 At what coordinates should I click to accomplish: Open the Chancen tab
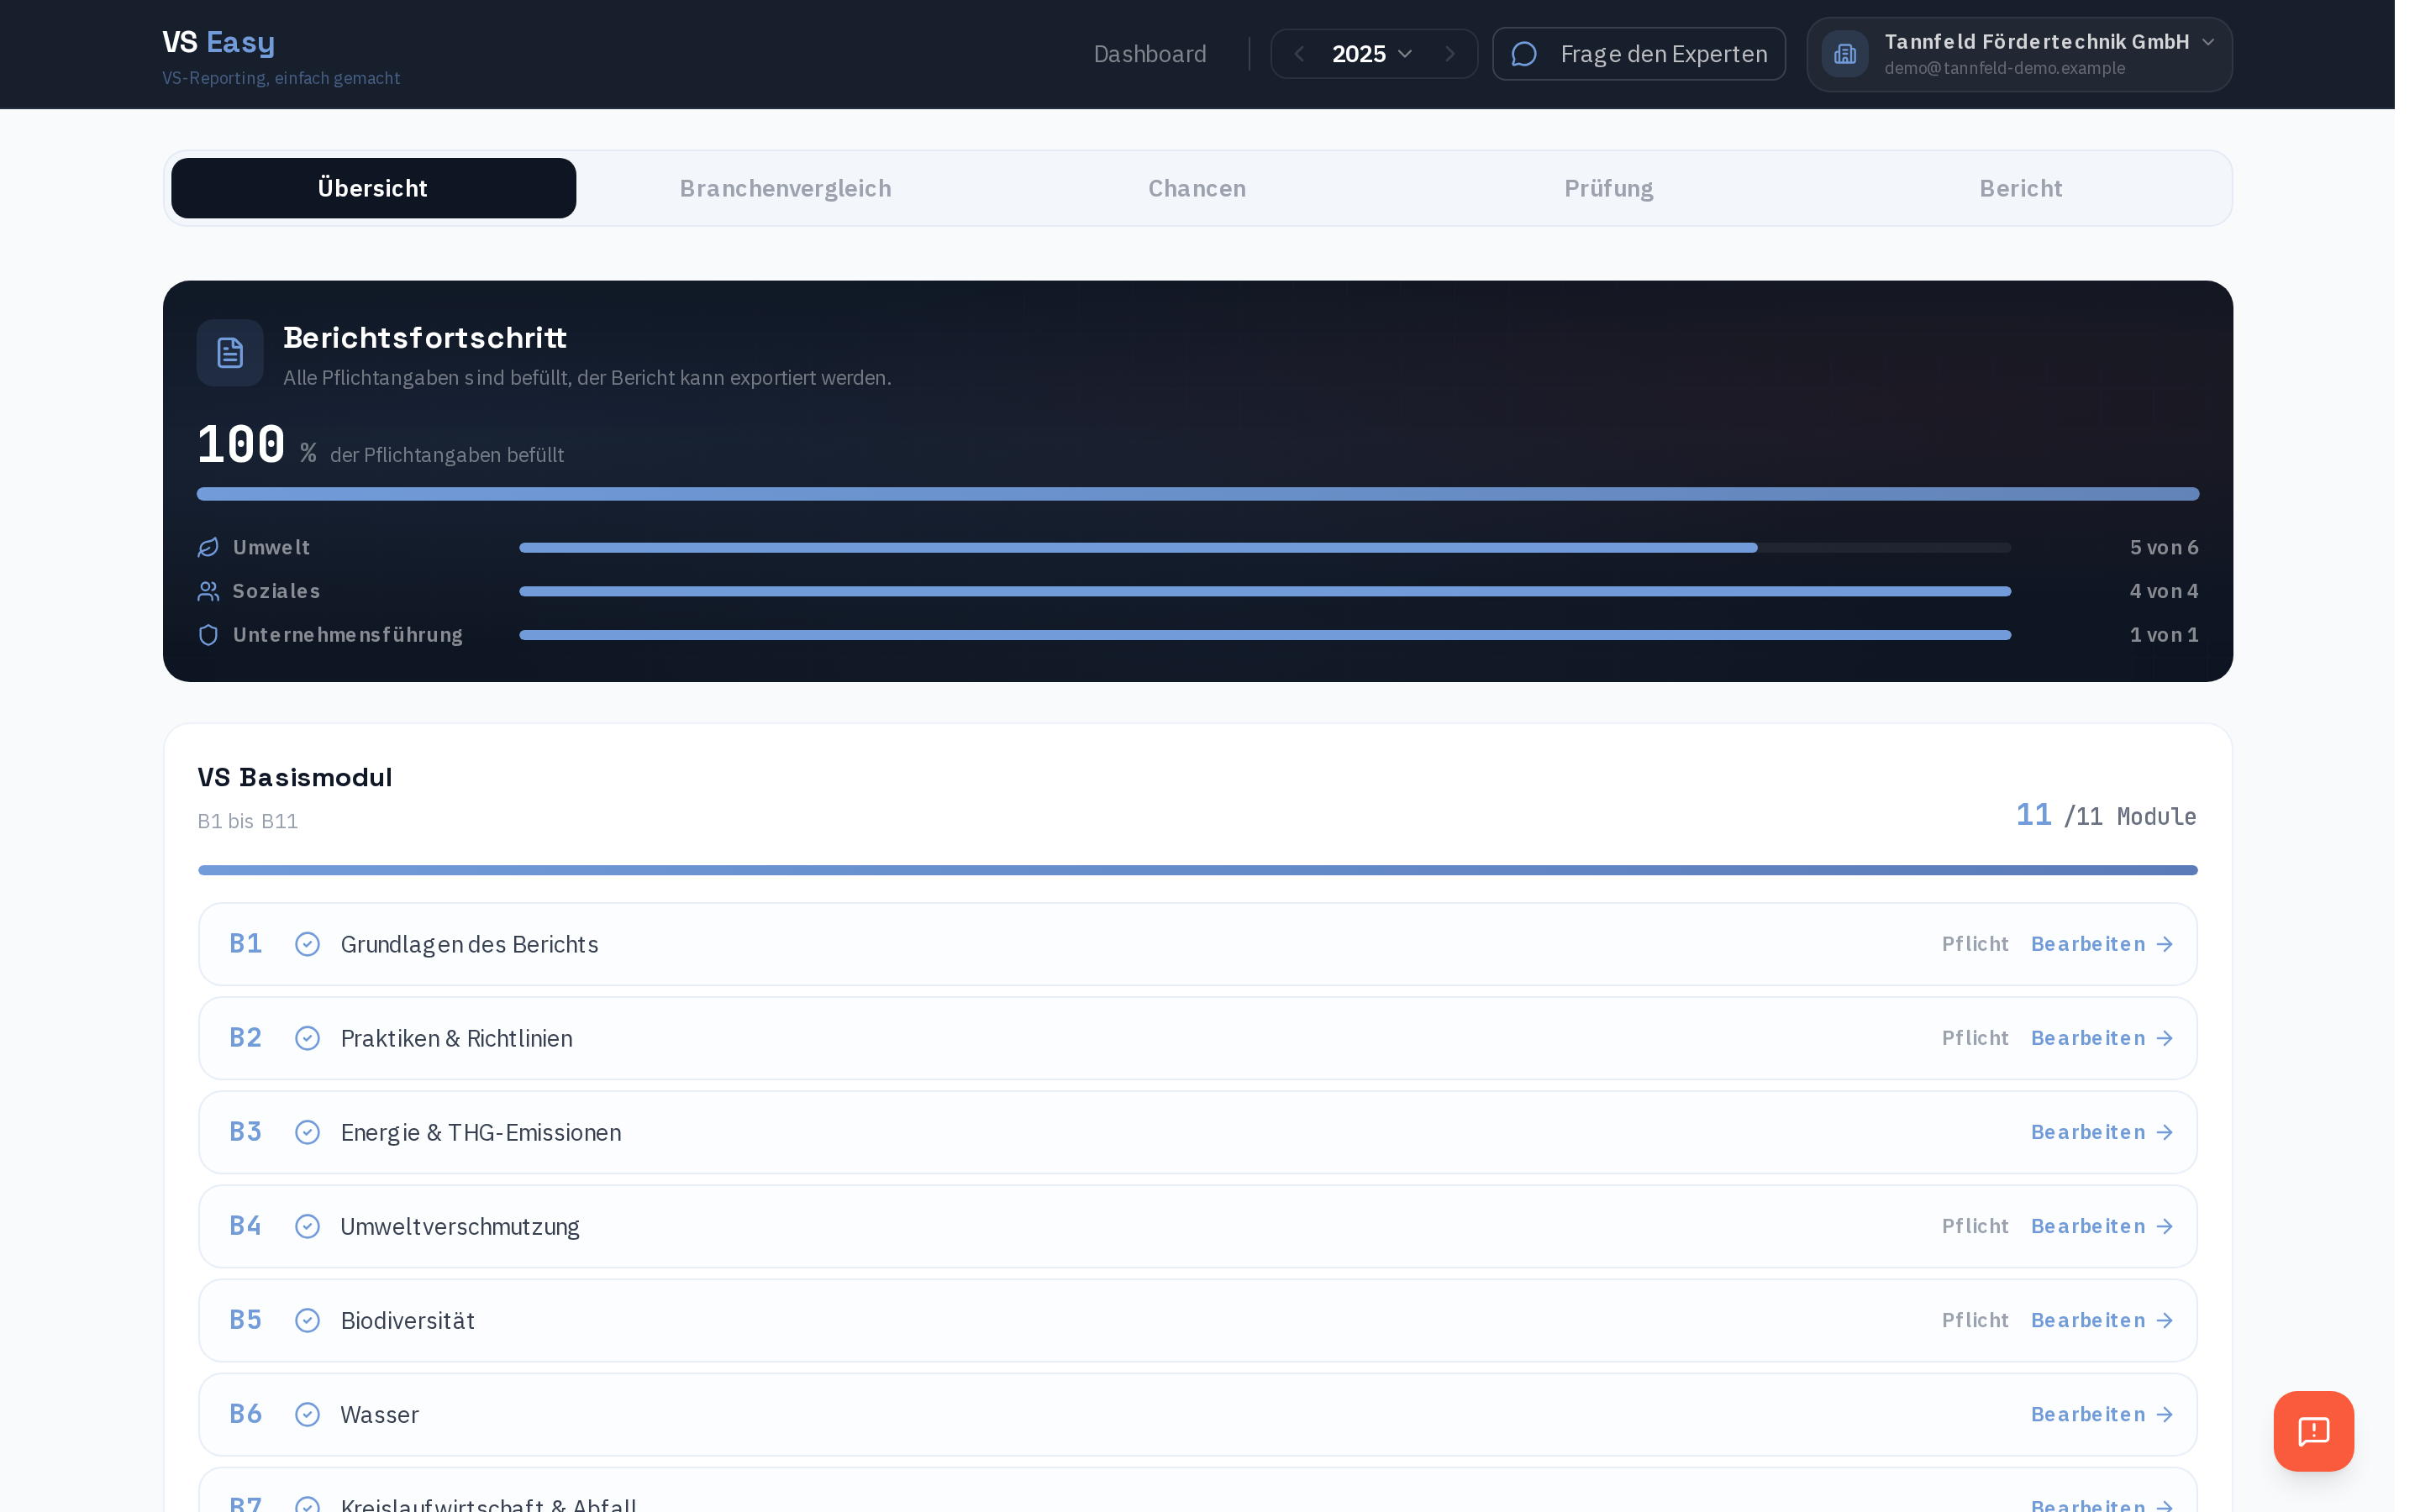click(x=1197, y=188)
